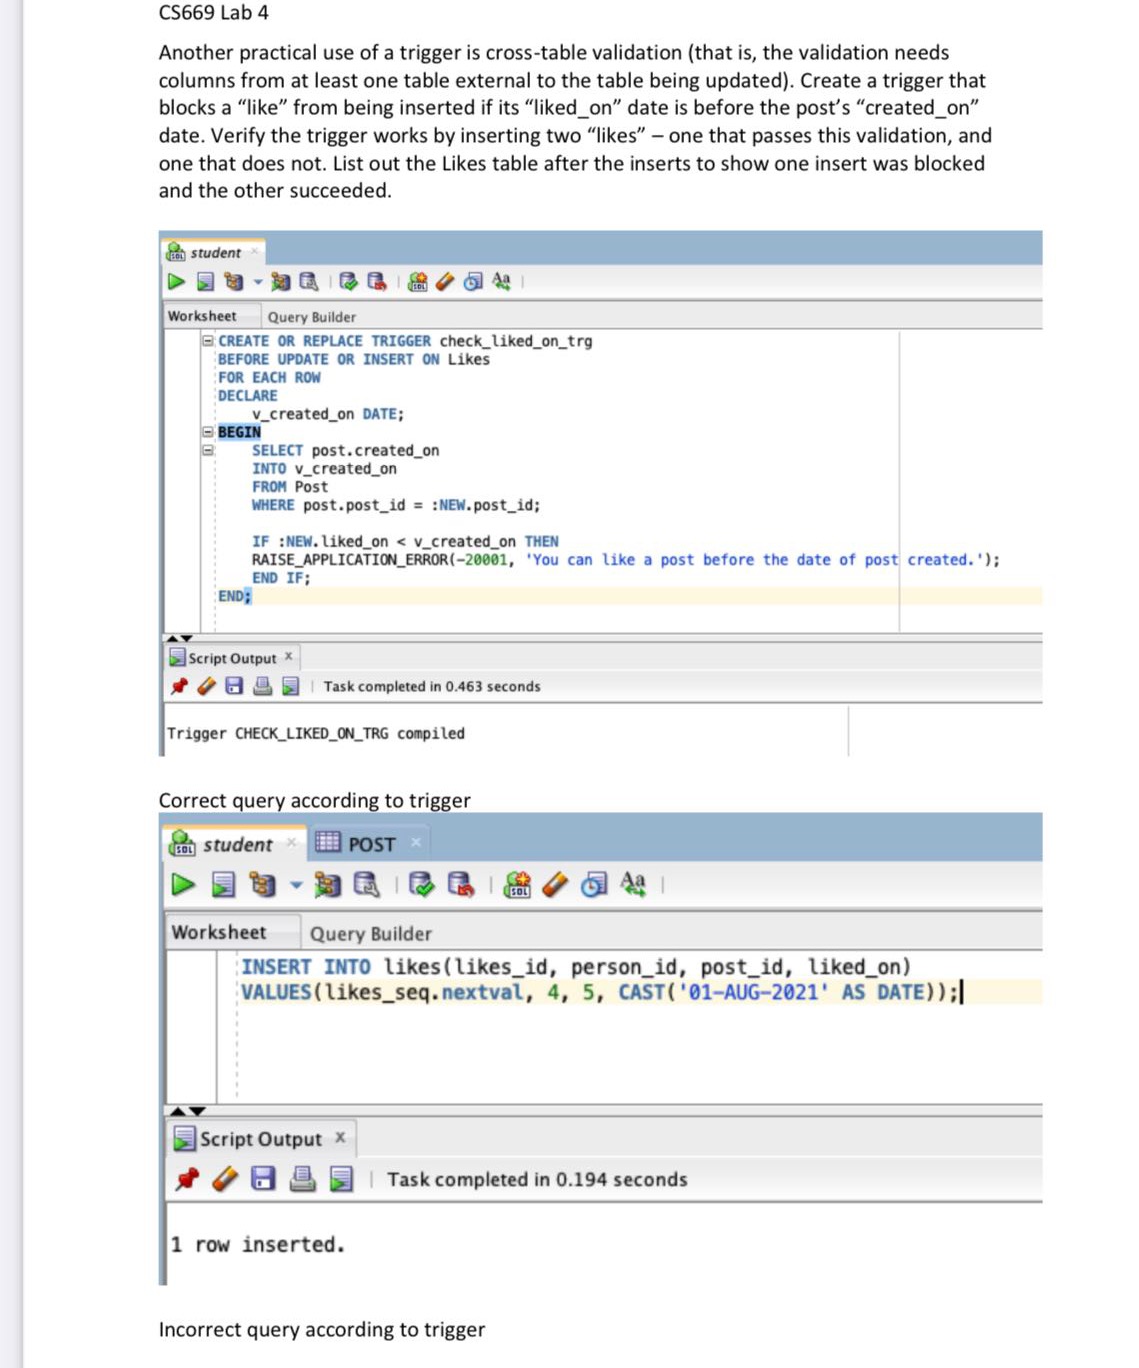The image size is (1139, 1368).
Task: Open the dropdown beside the execute database icon
Action: point(257,282)
